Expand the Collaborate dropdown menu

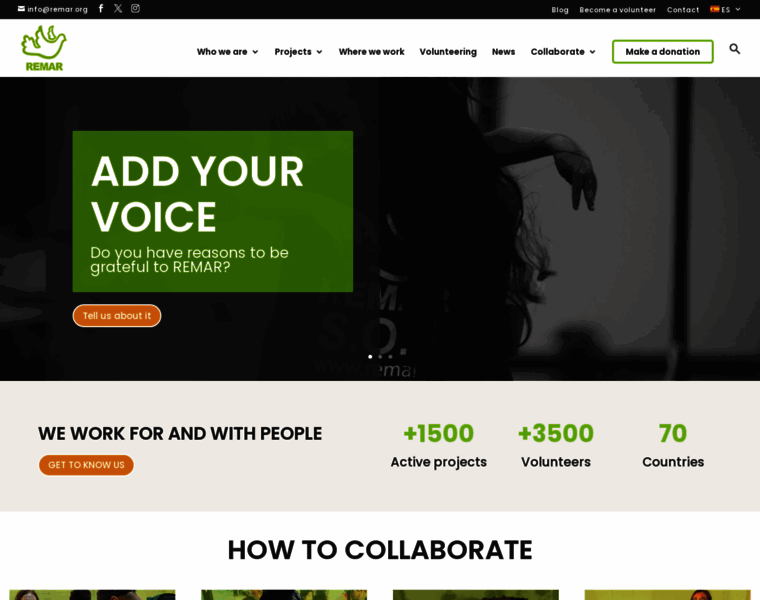[x=563, y=52]
